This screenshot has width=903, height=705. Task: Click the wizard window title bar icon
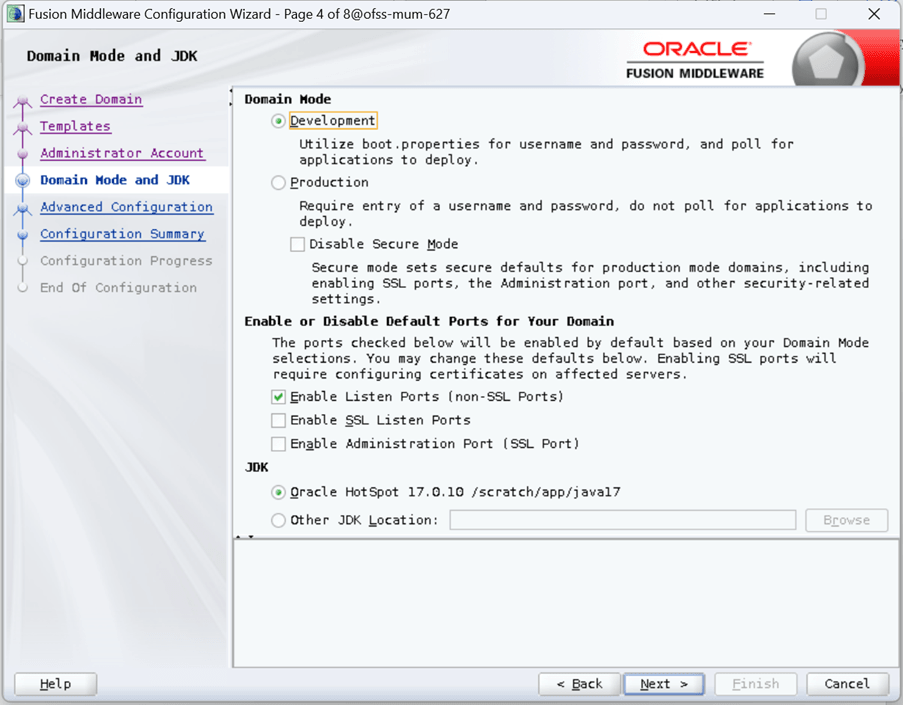tap(16, 14)
